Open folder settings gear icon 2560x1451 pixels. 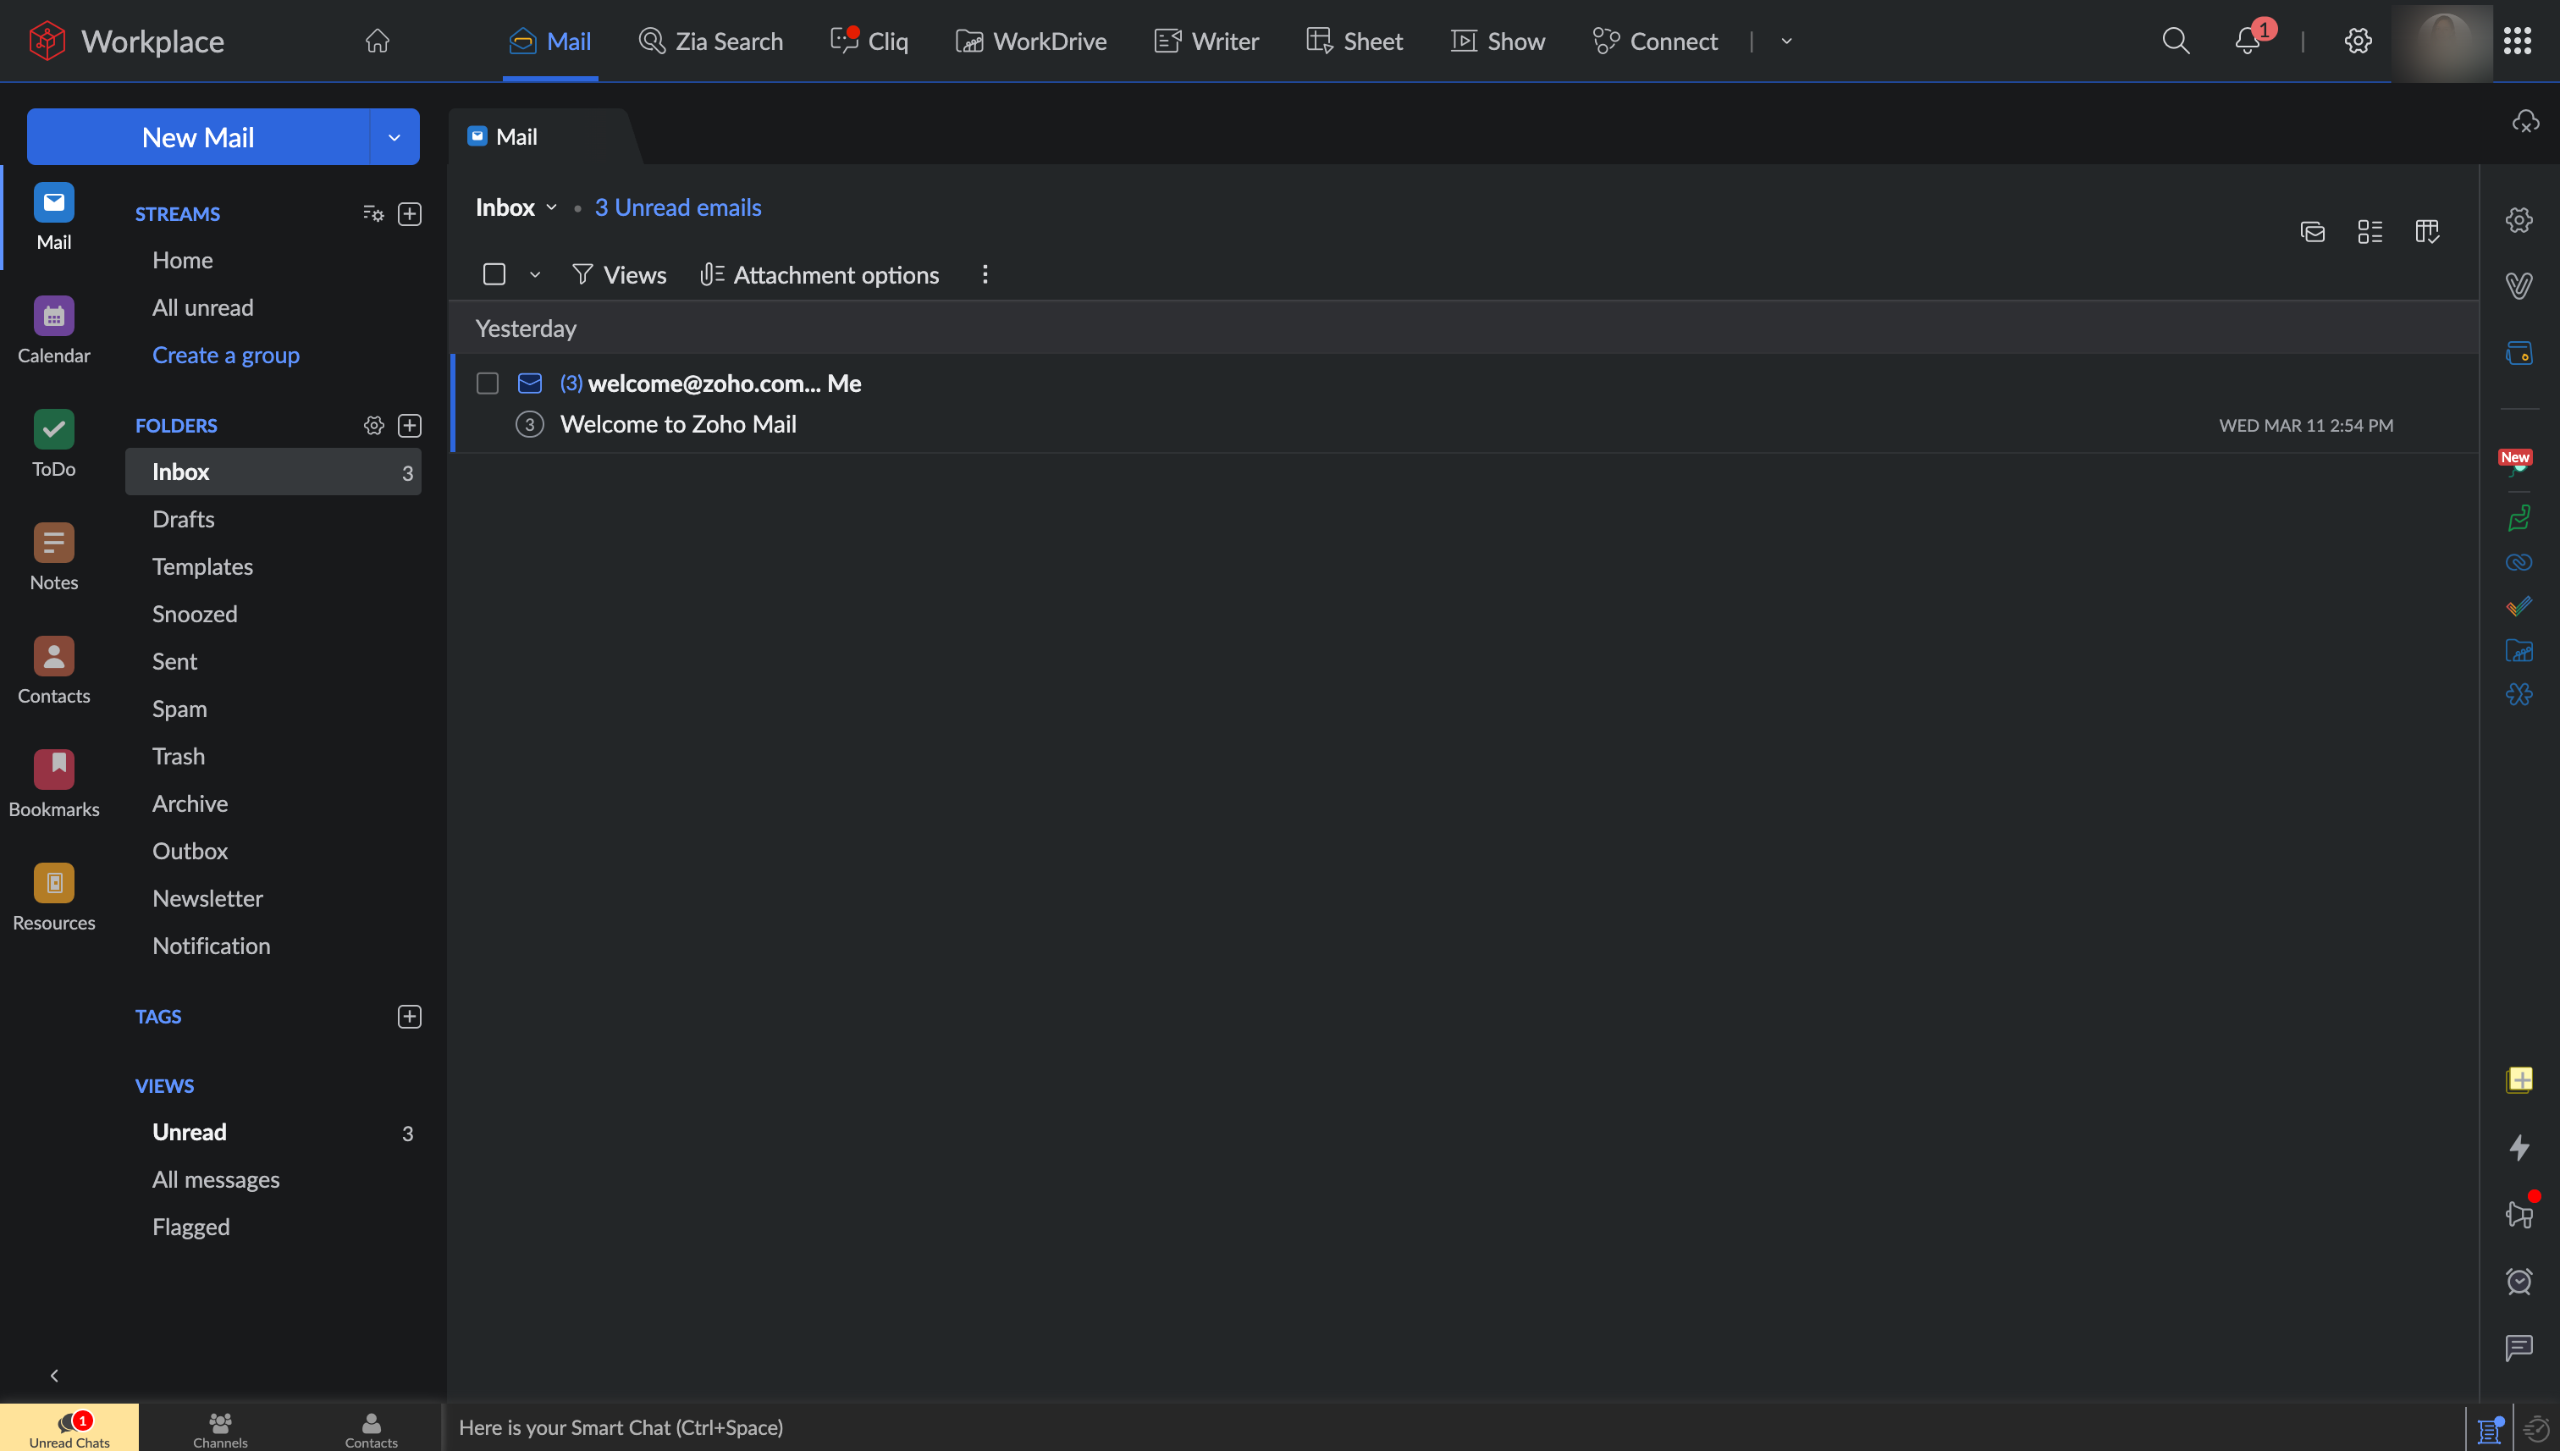point(373,426)
